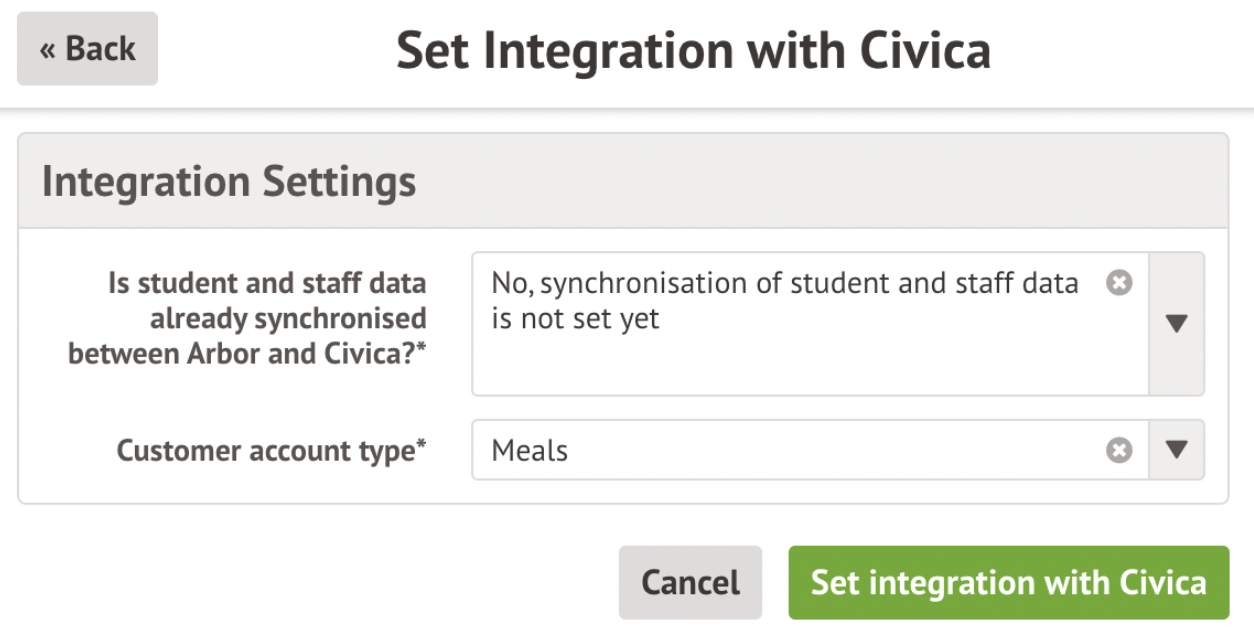Confirm with the green Set integration with Civica button

tap(1008, 582)
